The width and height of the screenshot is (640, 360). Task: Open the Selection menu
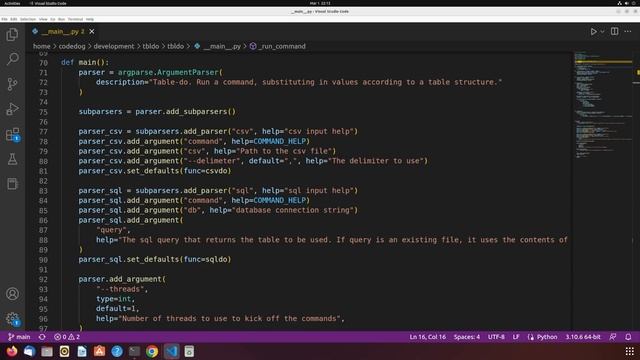(28, 19)
